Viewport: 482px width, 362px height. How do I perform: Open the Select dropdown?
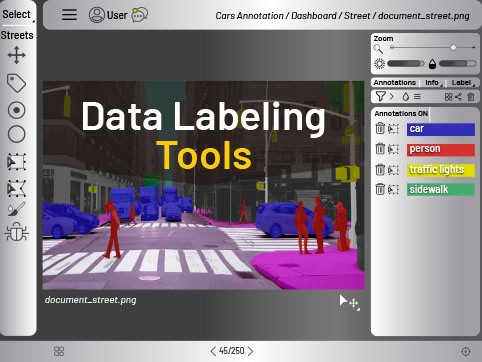pos(17,15)
